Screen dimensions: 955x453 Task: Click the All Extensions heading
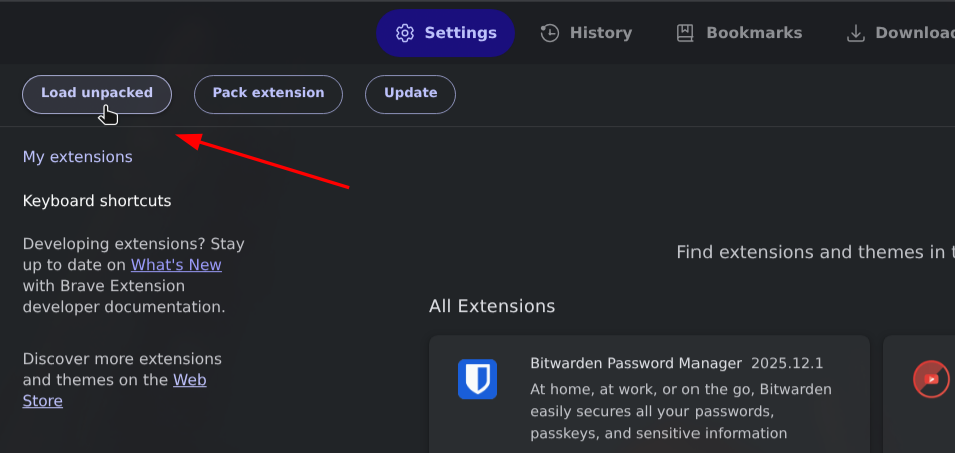pyautogui.click(x=492, y=306)
